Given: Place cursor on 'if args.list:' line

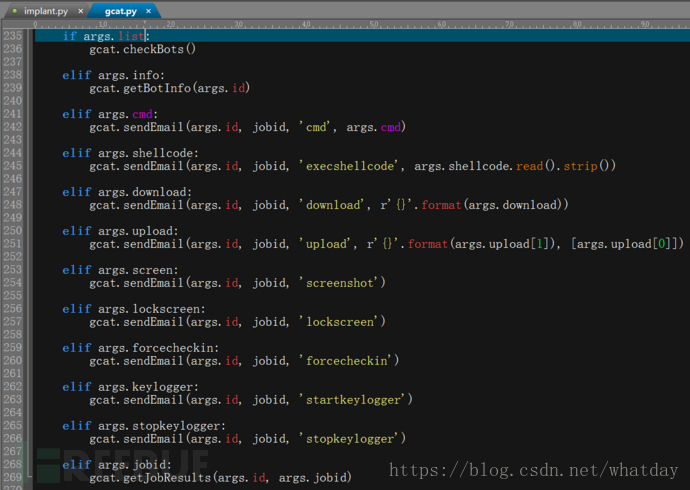Looking at the screenshot, I should point(106,36).
